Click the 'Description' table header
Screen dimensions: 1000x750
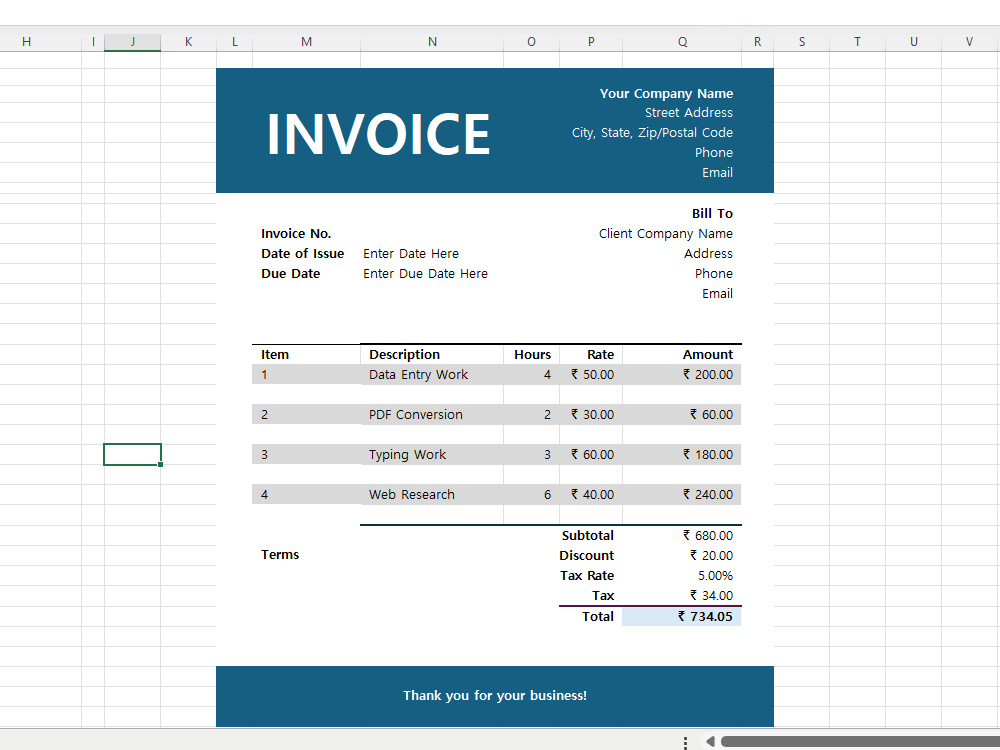404,355
